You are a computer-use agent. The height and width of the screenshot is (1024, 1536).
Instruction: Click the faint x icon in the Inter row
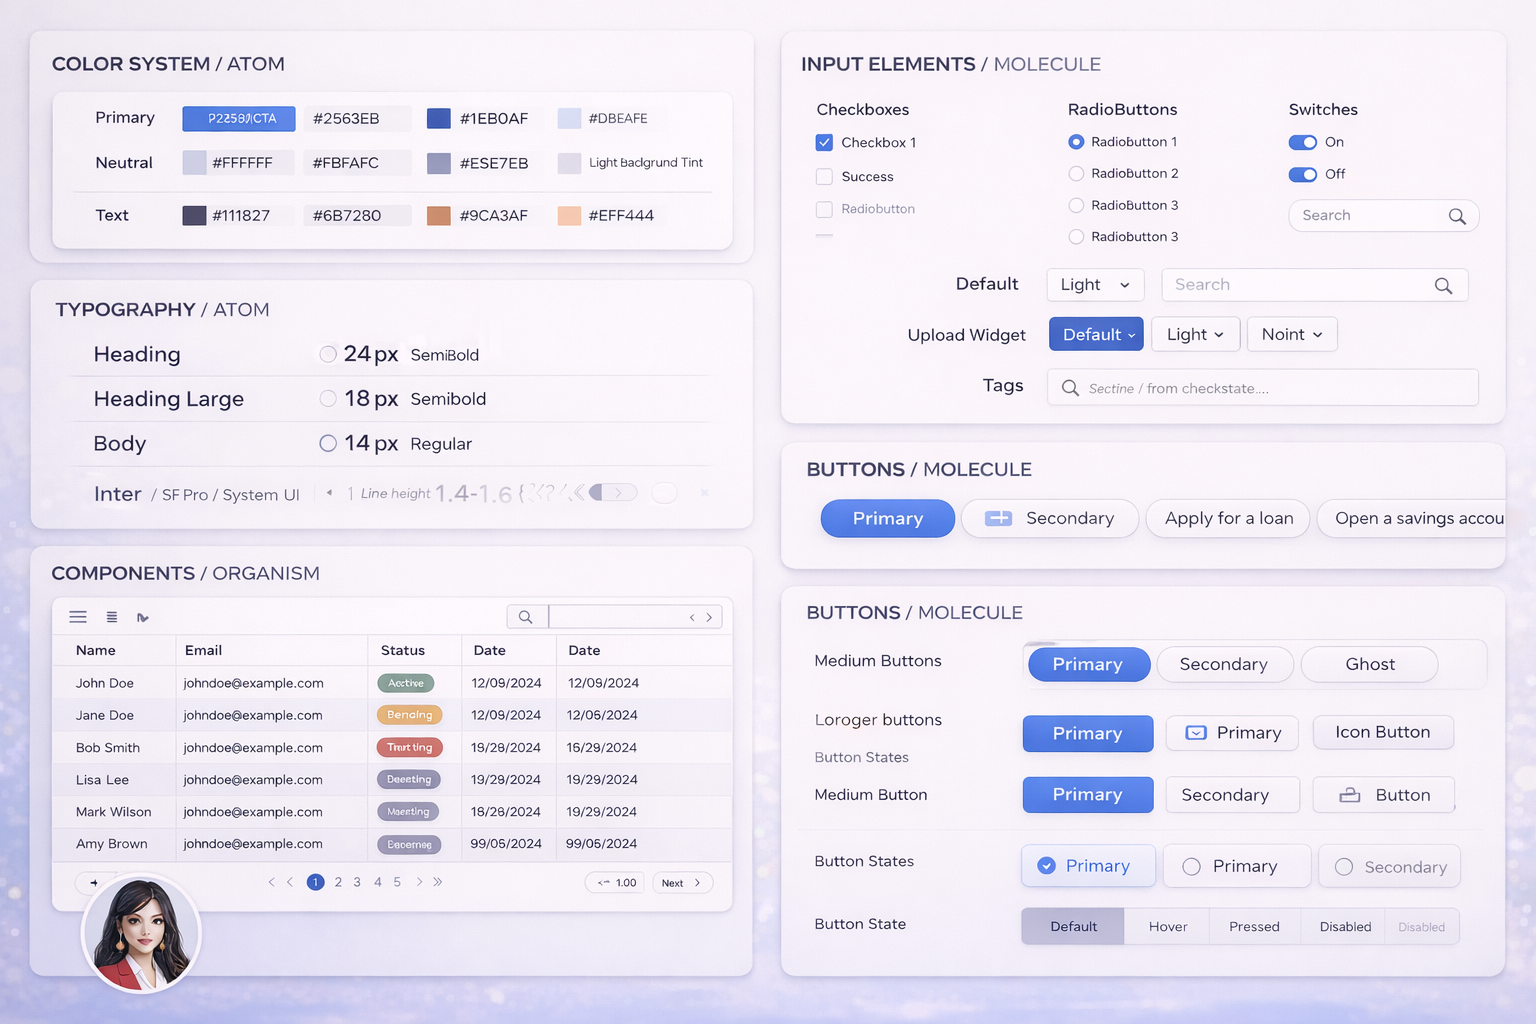(x=705, y=492)
